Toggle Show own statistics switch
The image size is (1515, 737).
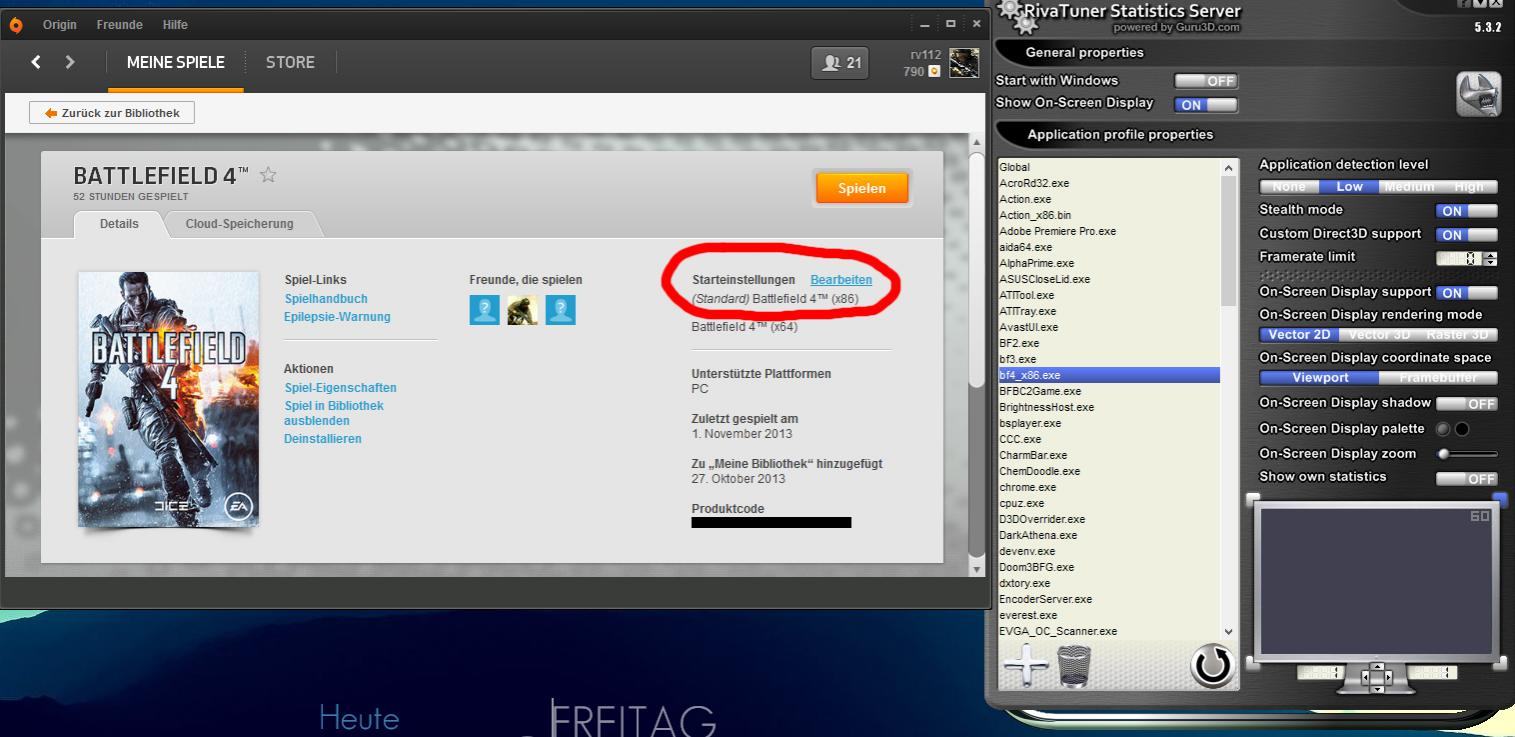click(x=1467, y=479)
